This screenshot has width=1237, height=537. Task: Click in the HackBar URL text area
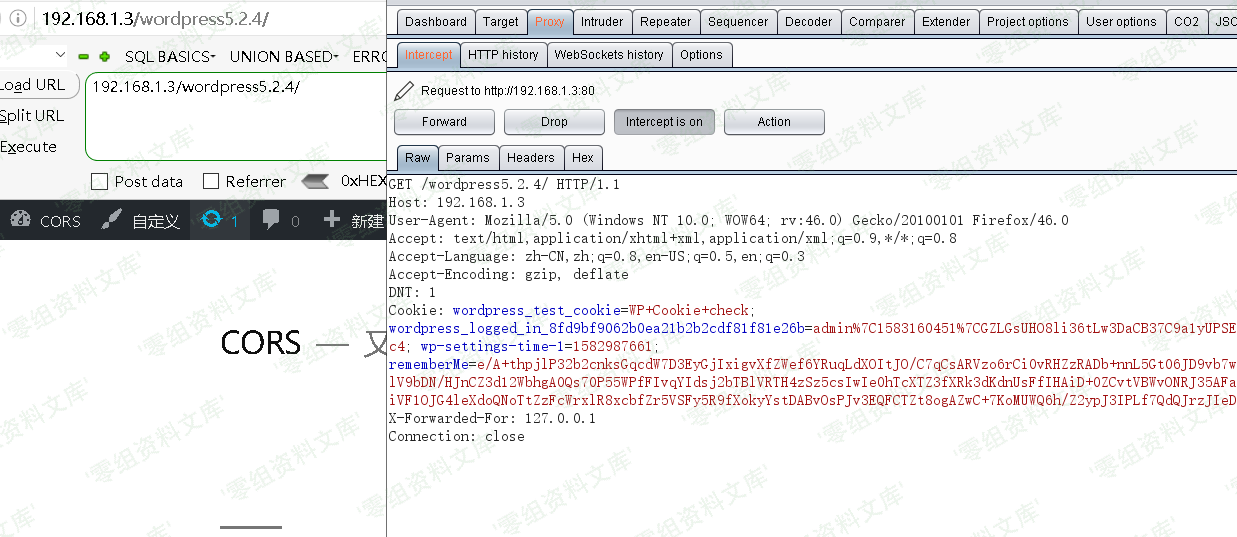pyautogui.click(x=235, y=120)
